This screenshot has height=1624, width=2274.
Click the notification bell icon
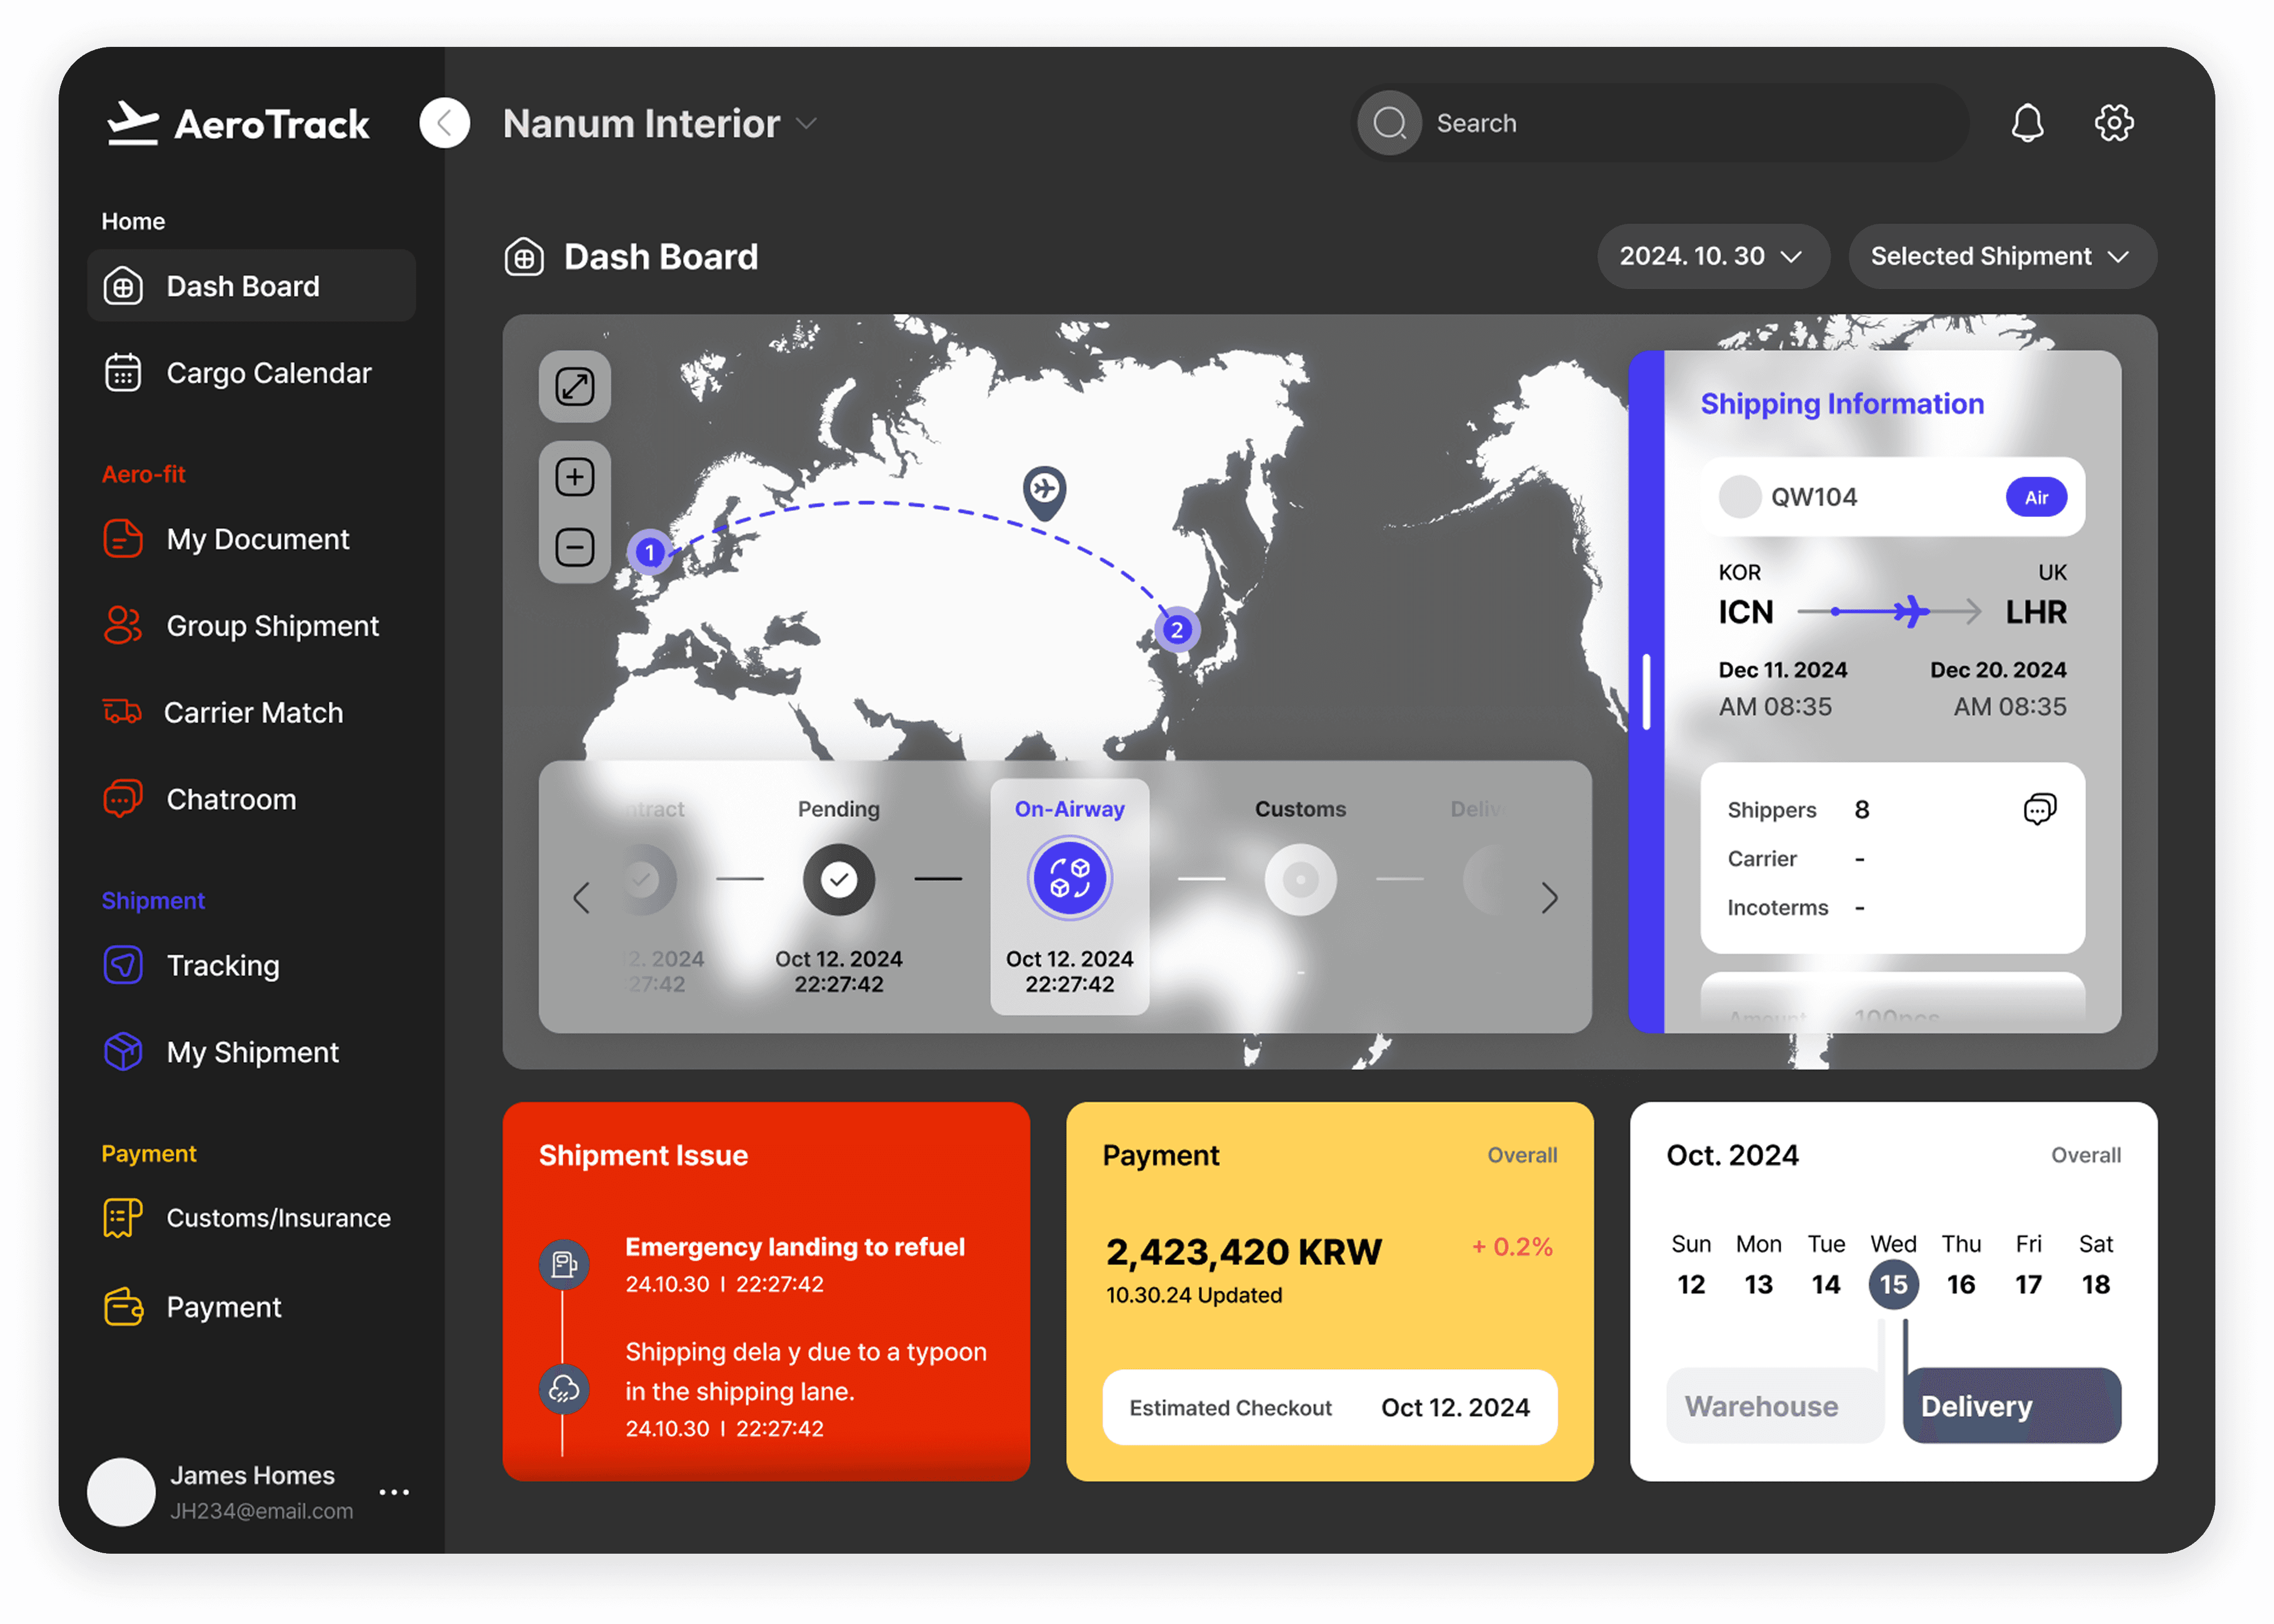point(2027,123)
